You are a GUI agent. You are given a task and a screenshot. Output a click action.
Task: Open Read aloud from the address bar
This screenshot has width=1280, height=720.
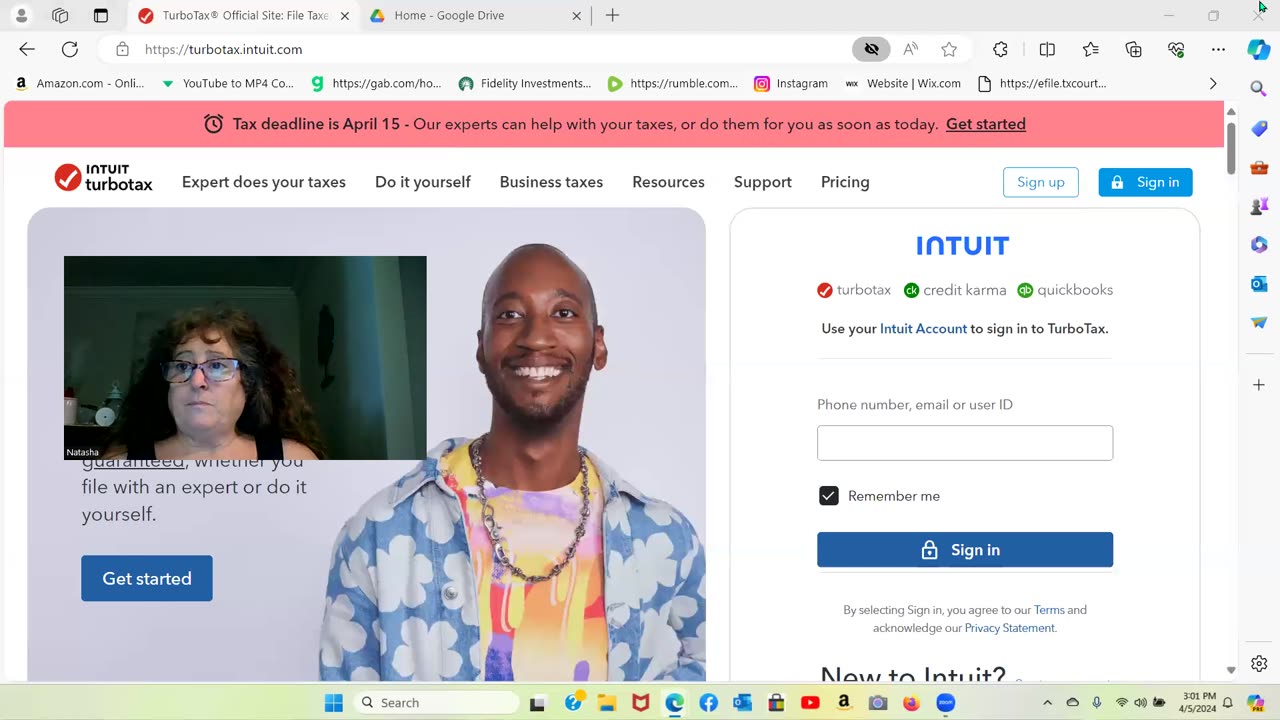[911, 49]
